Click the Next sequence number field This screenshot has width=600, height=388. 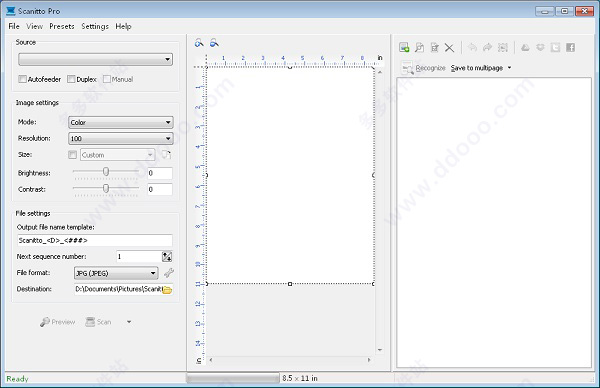[x=139, y=256]
